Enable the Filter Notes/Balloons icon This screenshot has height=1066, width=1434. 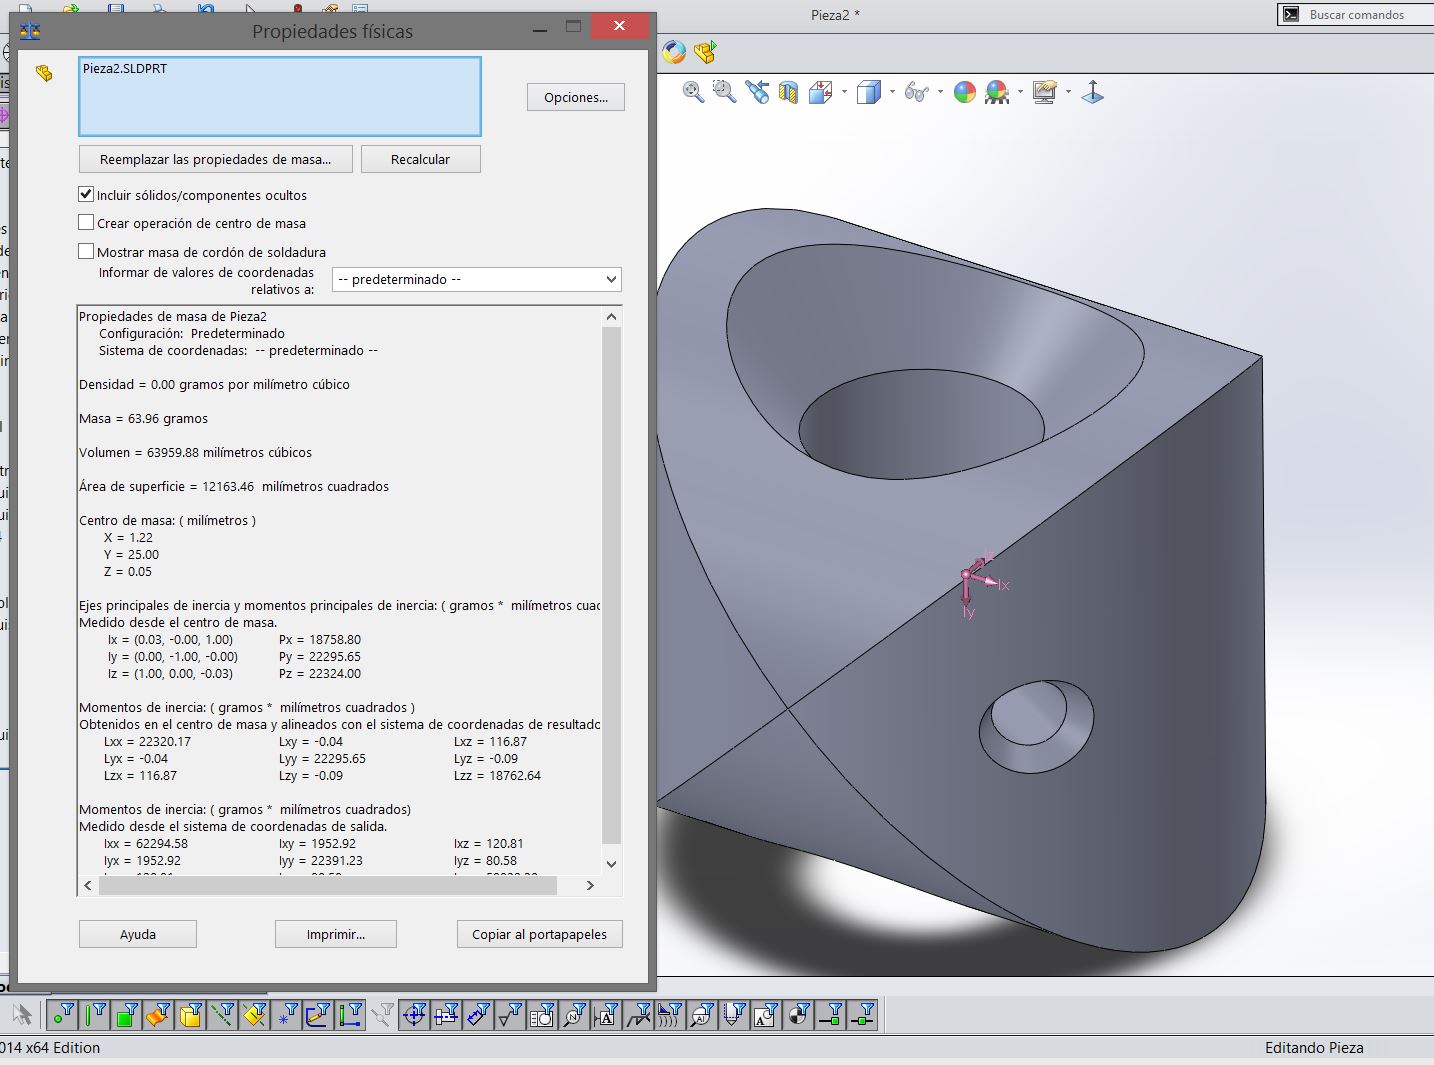pyautogui.click(x=574, y=1015)
